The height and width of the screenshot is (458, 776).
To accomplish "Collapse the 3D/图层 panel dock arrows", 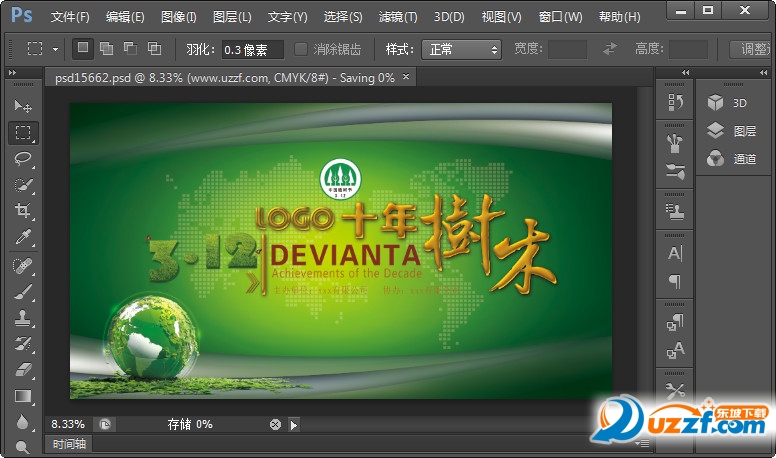I will [764, 72].
